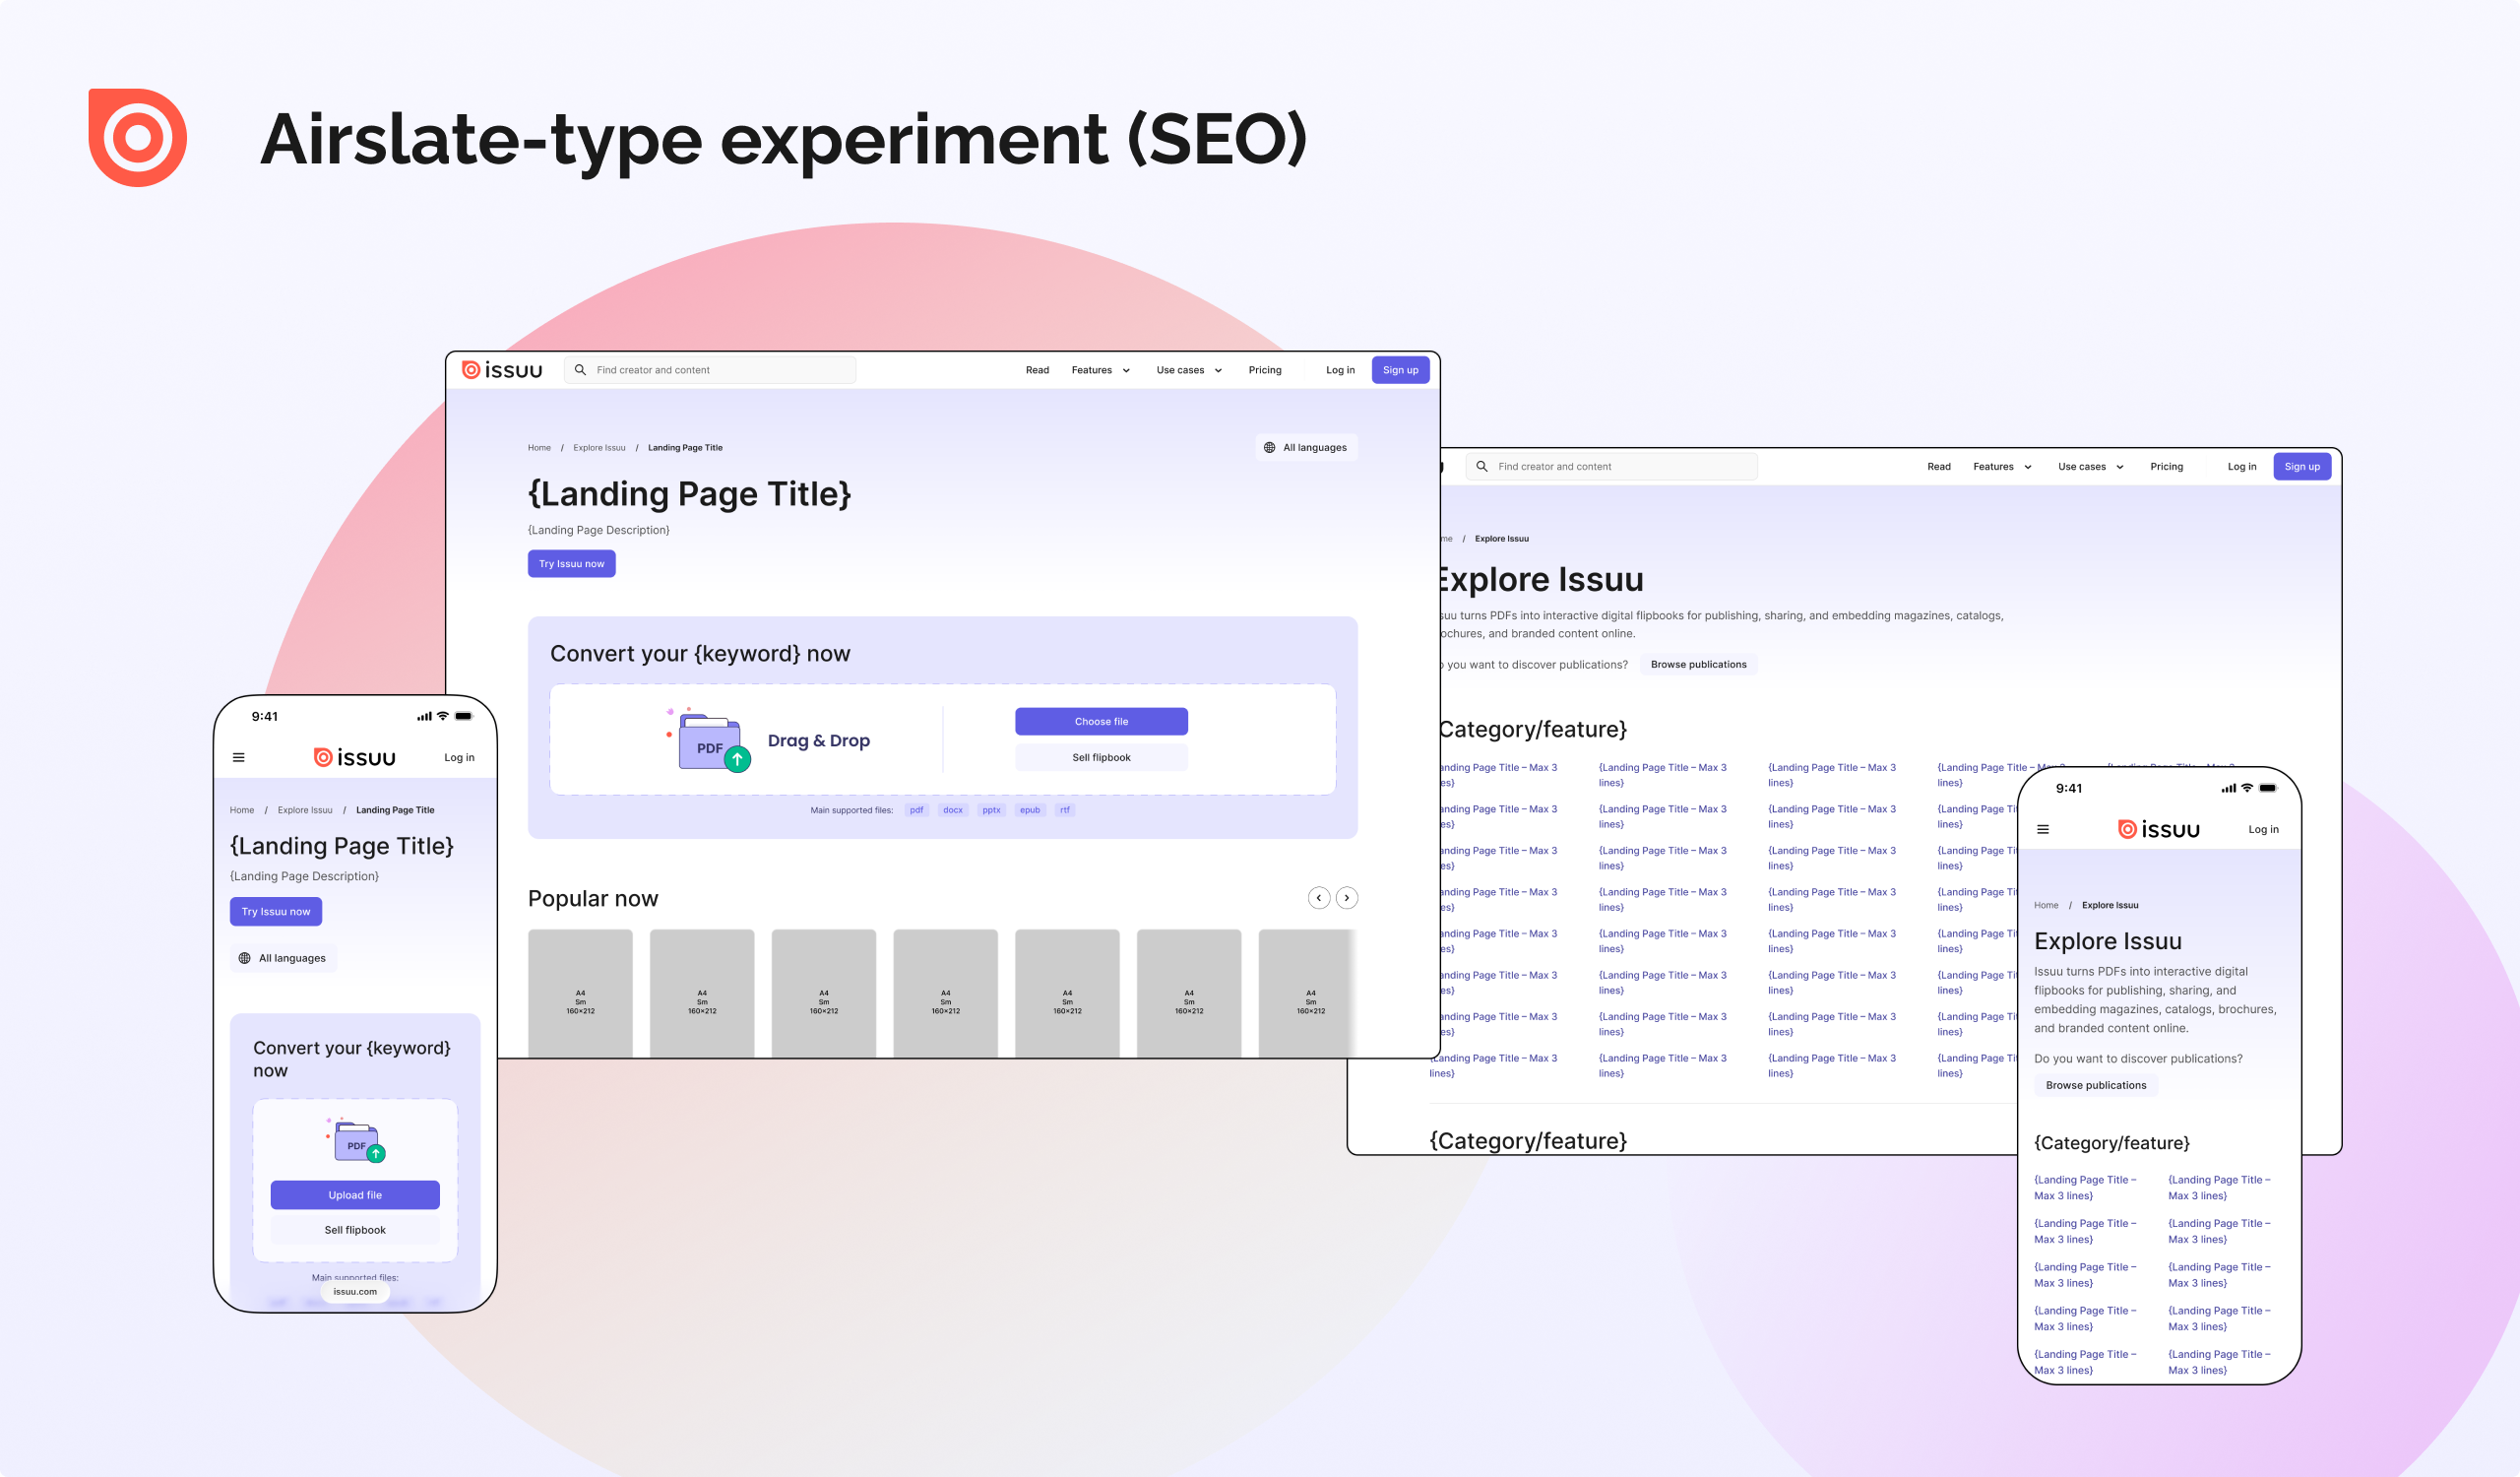Click battery icon on left mobile status bar
This screenshot has height=1477, width=2520.
tap(464, 716)
